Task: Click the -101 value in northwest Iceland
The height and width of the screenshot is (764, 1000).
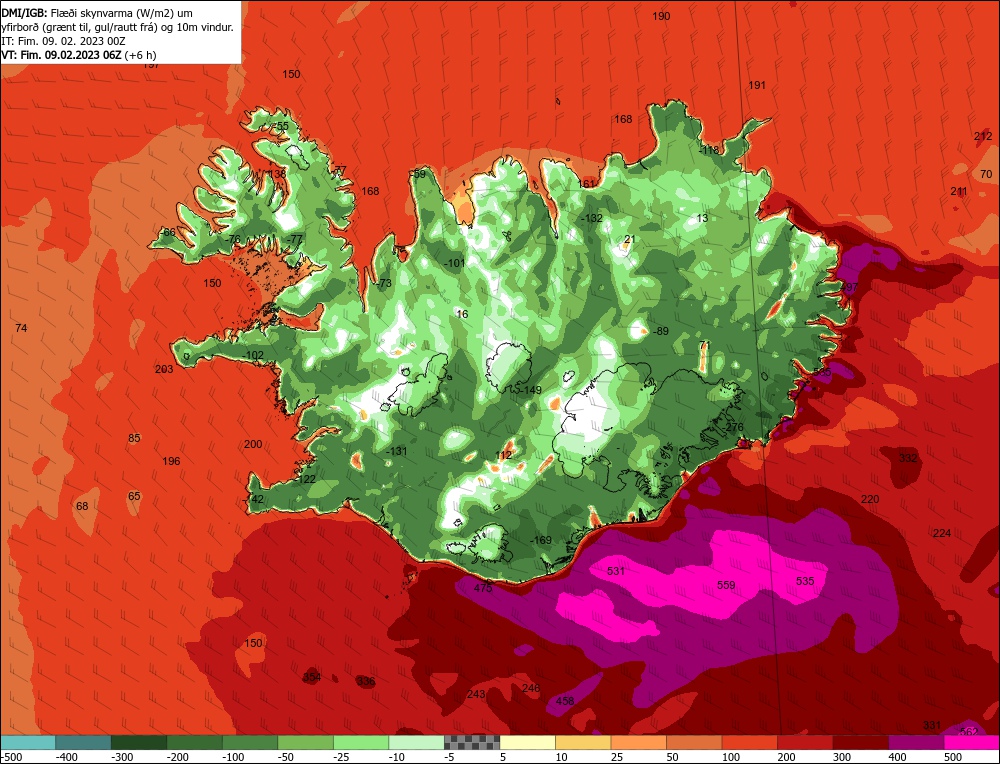Action: (454, 263)
